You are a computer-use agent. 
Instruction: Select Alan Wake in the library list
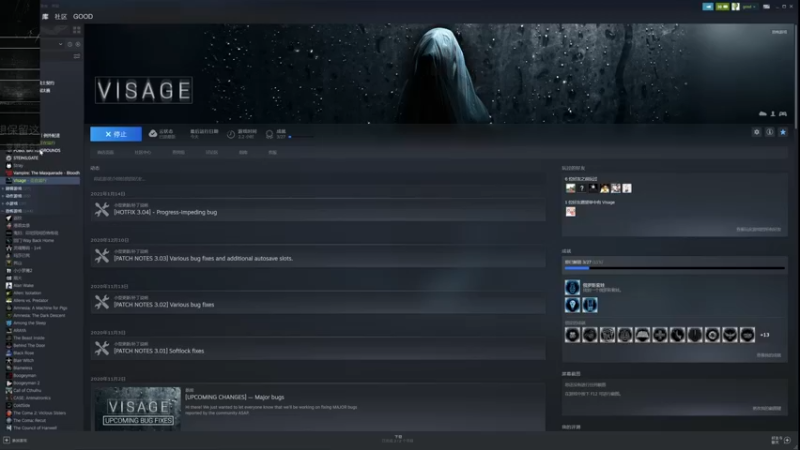pos(23,286)
